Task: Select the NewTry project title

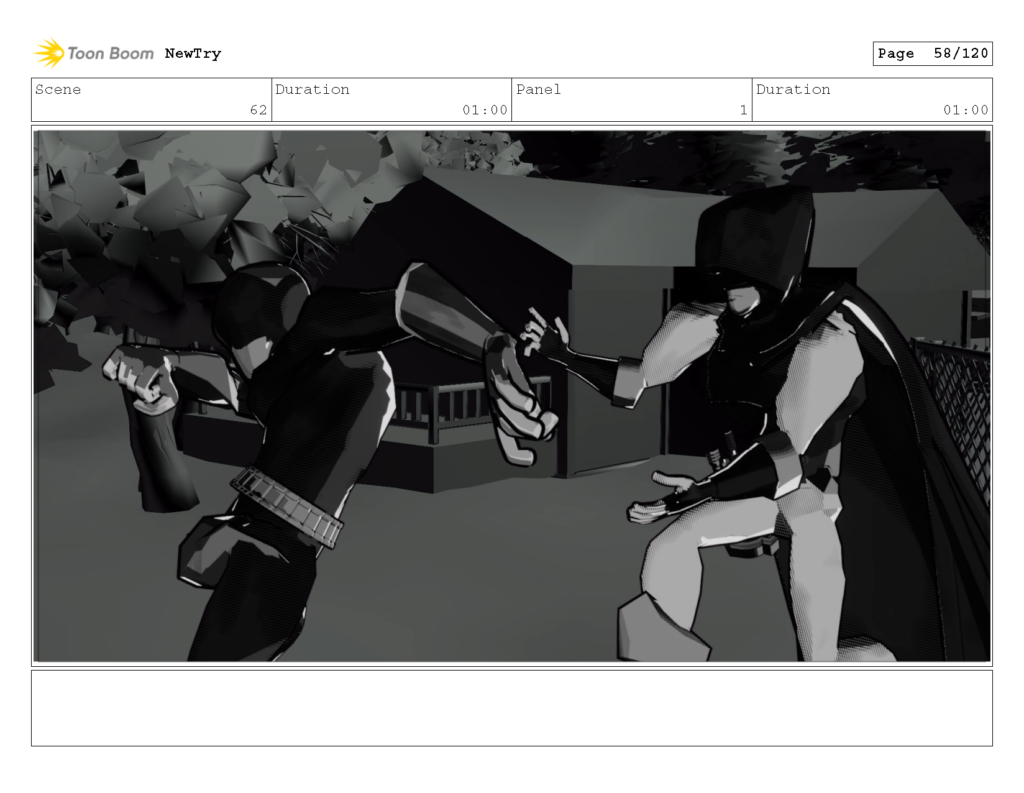Action: coord(194,54)
